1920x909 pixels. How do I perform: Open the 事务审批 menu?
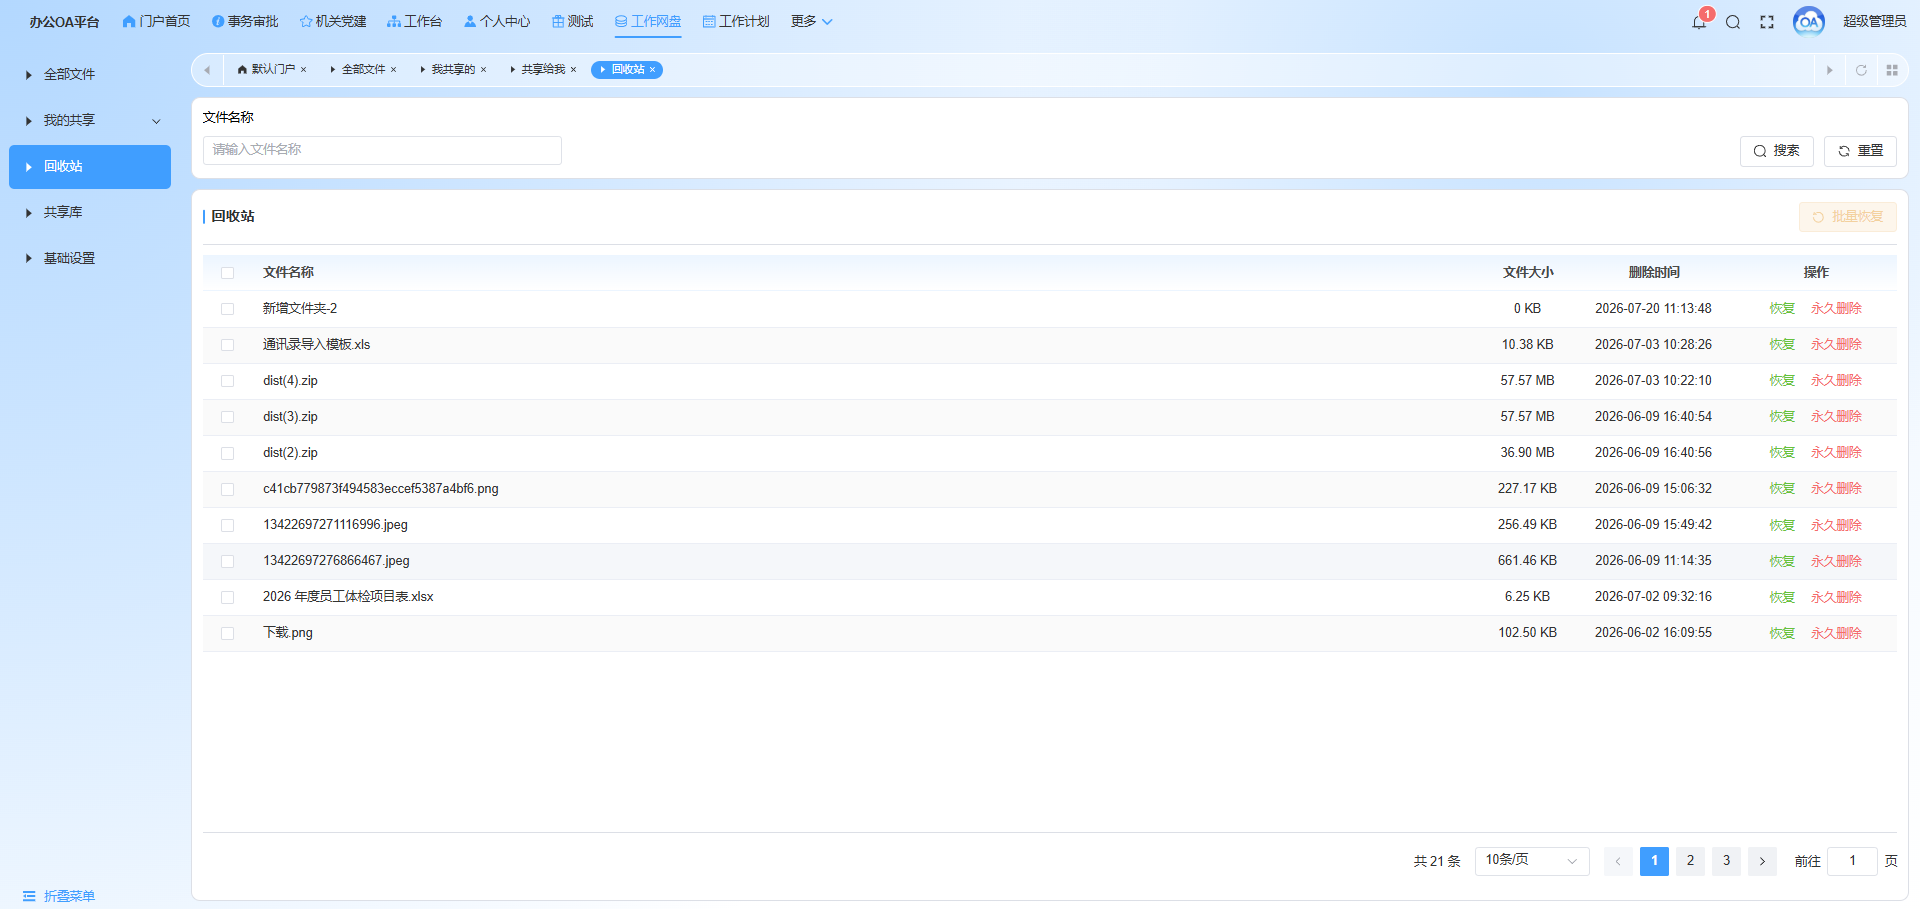tap(245, 21)
